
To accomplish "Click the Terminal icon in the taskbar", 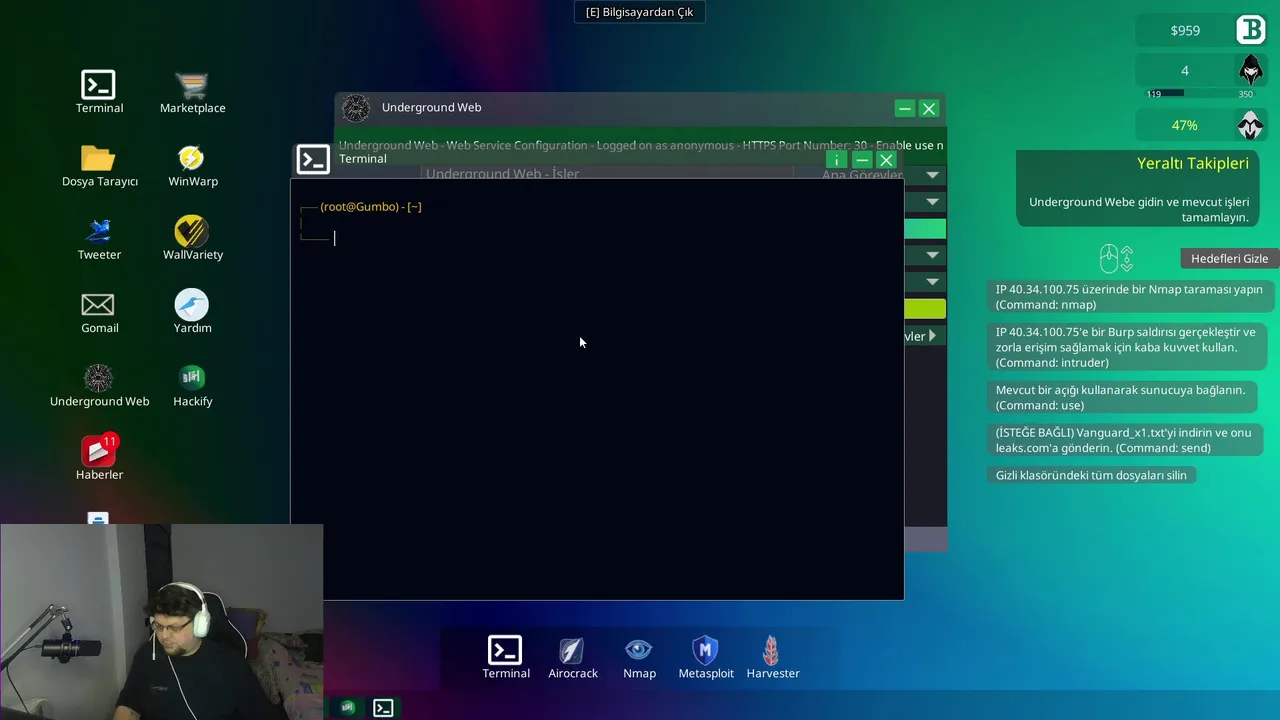I will click(x=383, y=707).
